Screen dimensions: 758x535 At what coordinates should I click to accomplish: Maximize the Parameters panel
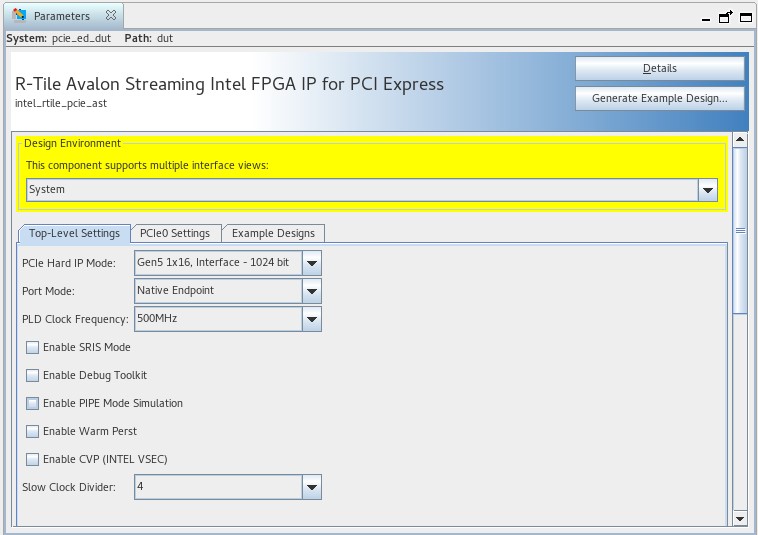(x=744, y=16)
